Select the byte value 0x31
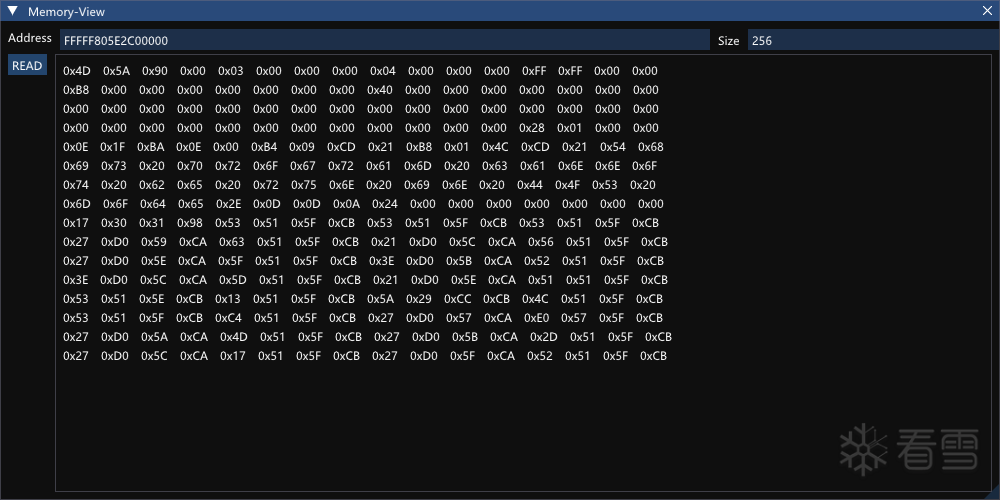 click(152, 223)
